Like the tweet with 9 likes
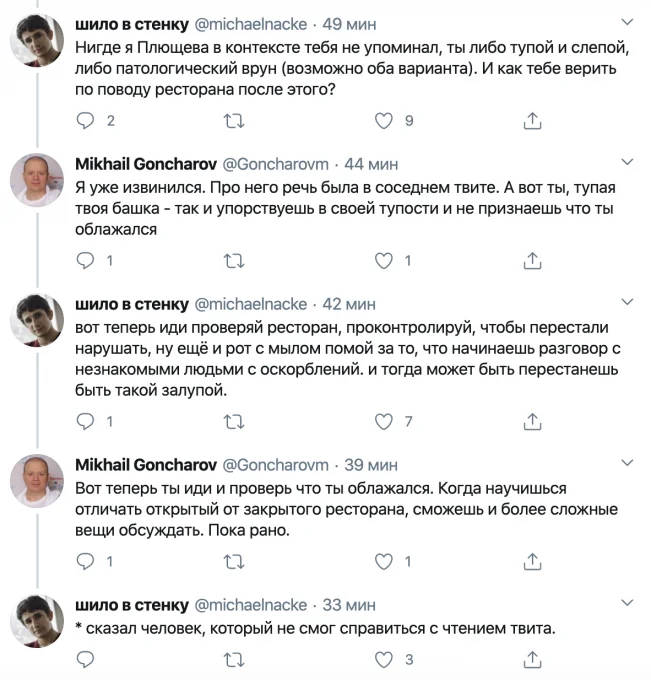The height and width of the screenshot is (680, 651). [x=384, y=121]
